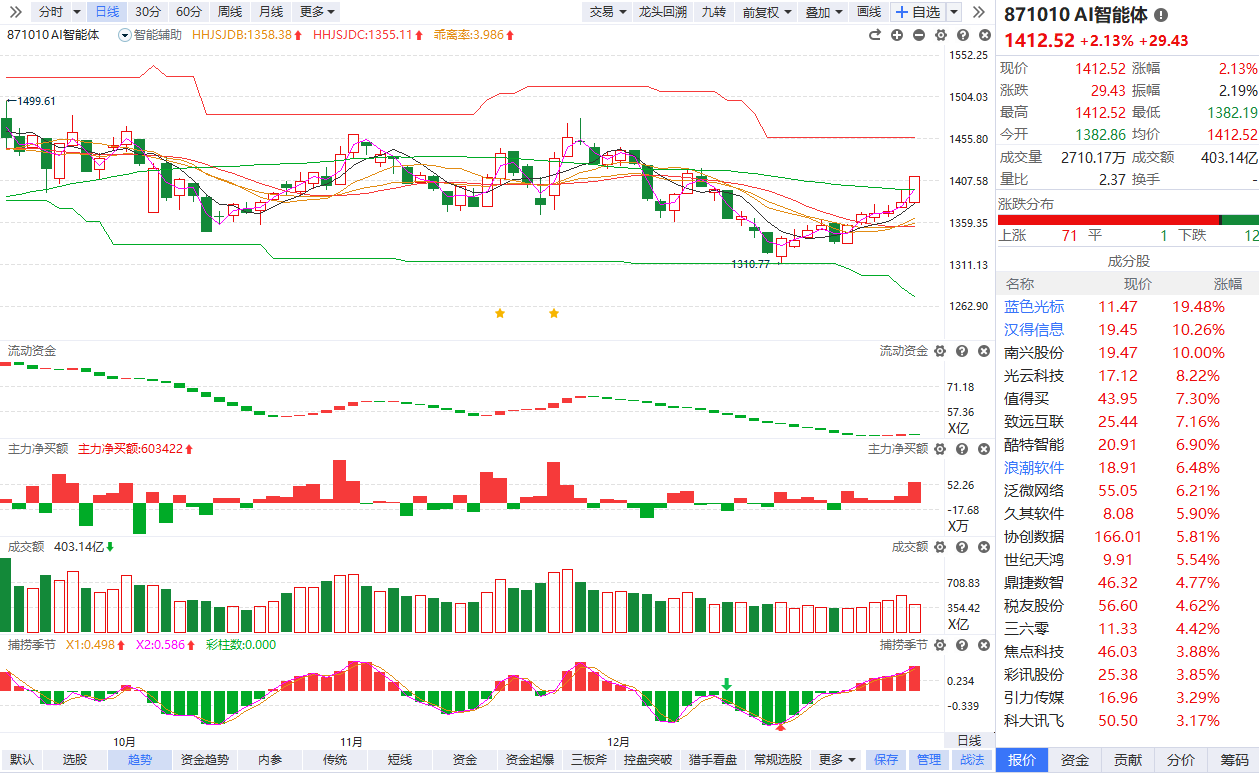Expand left sidebar with double-arrow icon

click(17, 12)
